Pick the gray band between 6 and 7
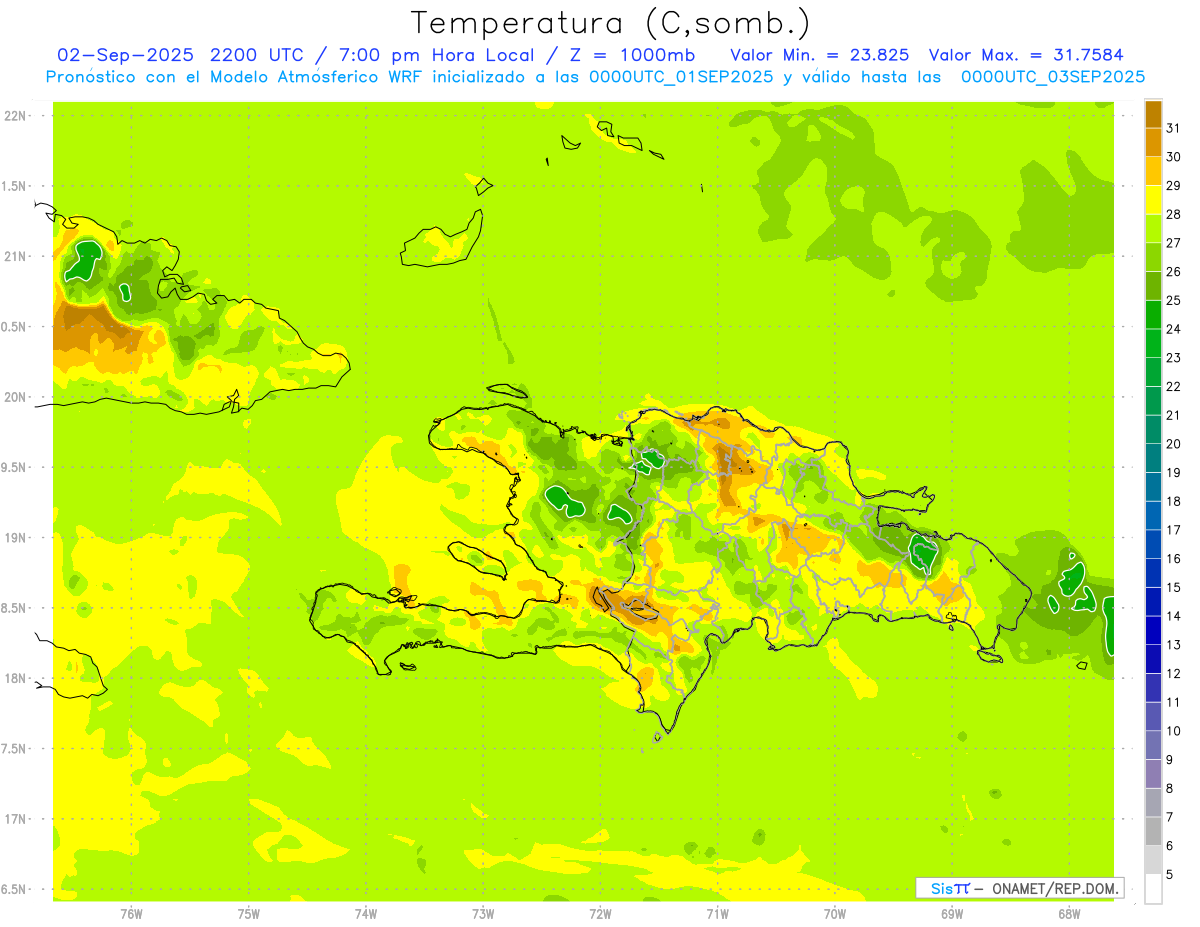 pyautogui.click(x=1153, y=832)
